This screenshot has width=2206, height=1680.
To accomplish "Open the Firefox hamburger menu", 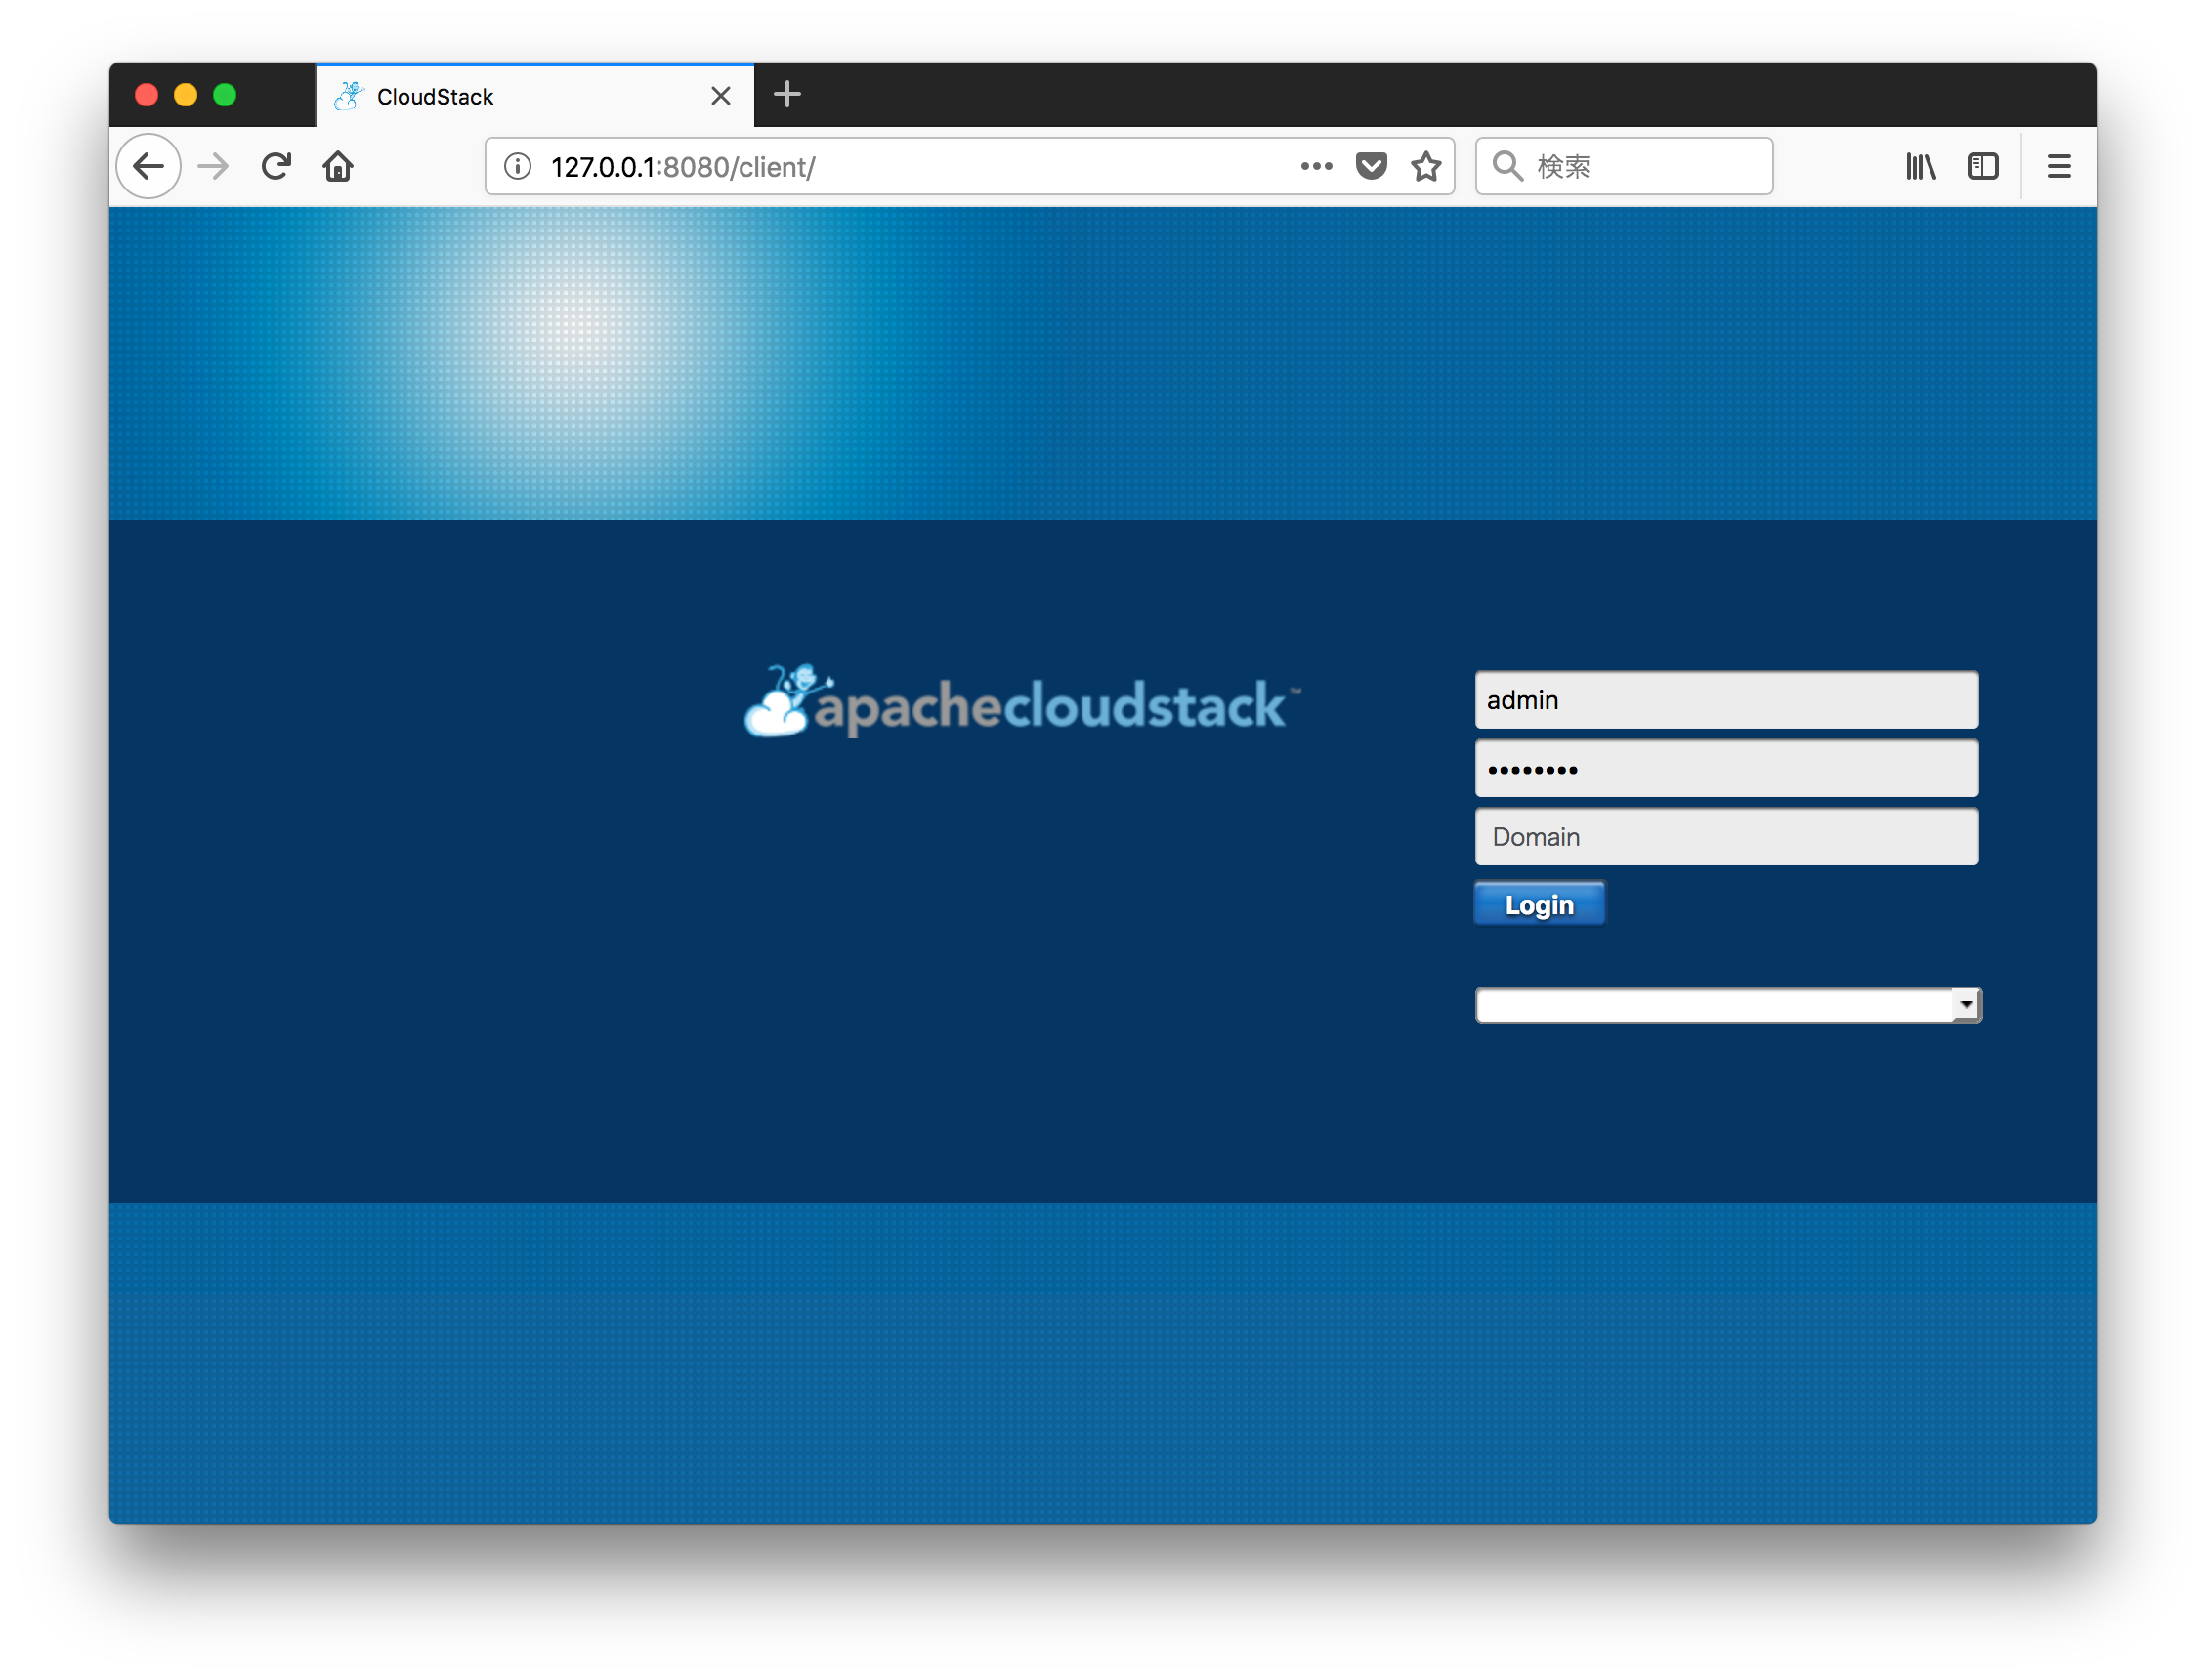I will (2058, 166).
